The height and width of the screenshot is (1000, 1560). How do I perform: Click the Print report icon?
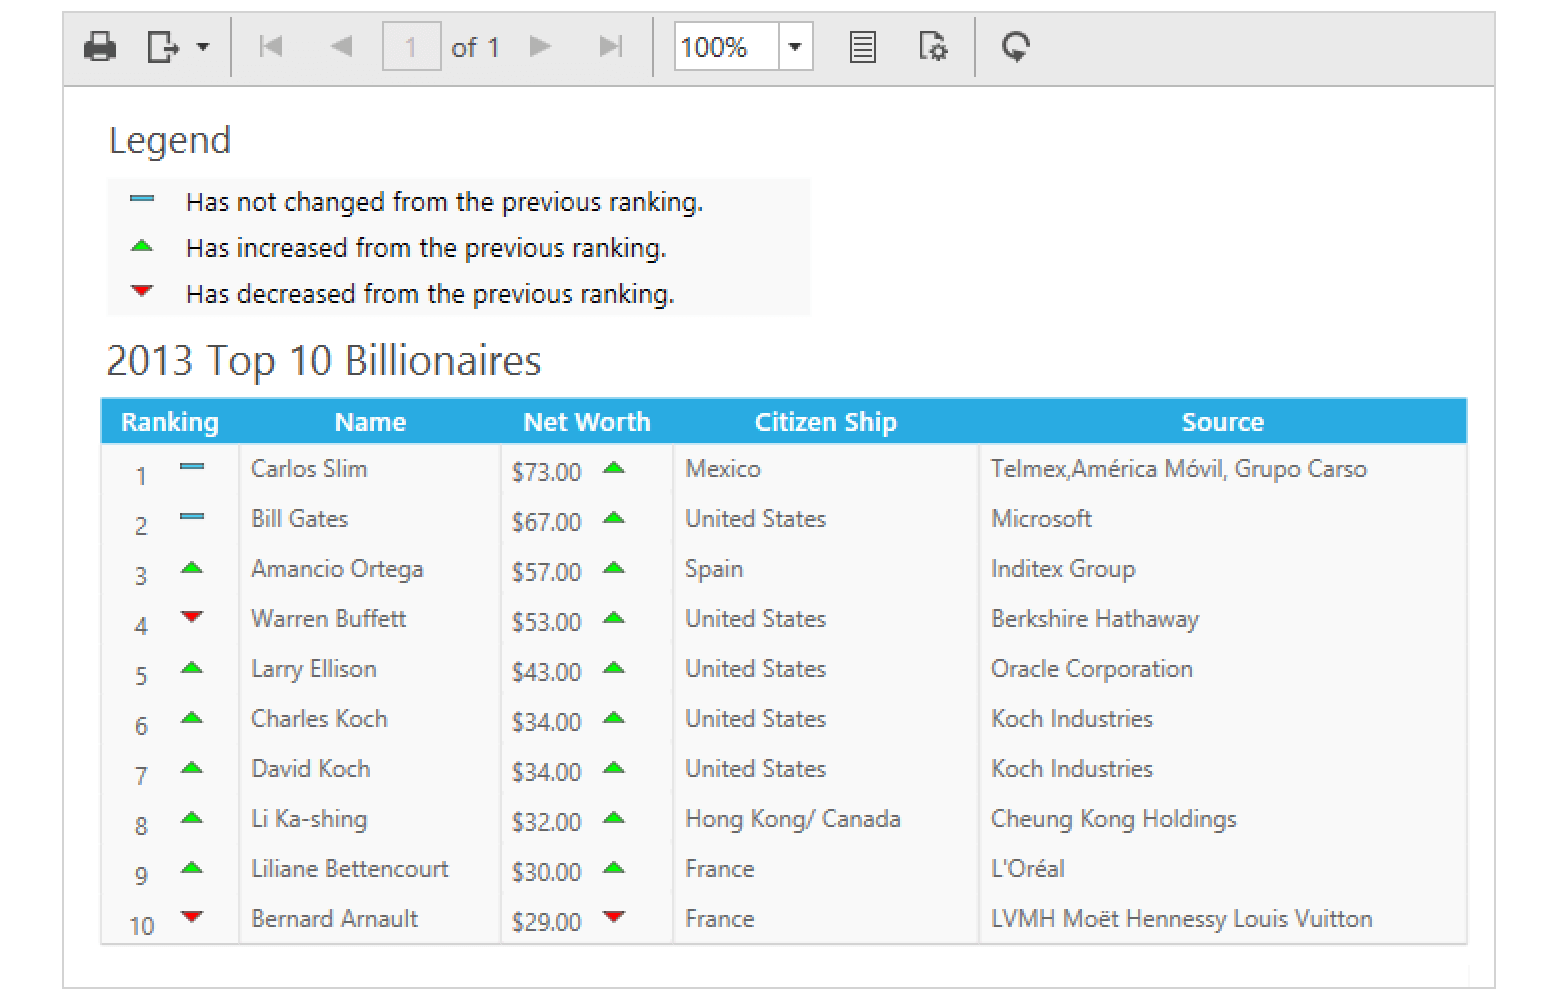(100, 47)
